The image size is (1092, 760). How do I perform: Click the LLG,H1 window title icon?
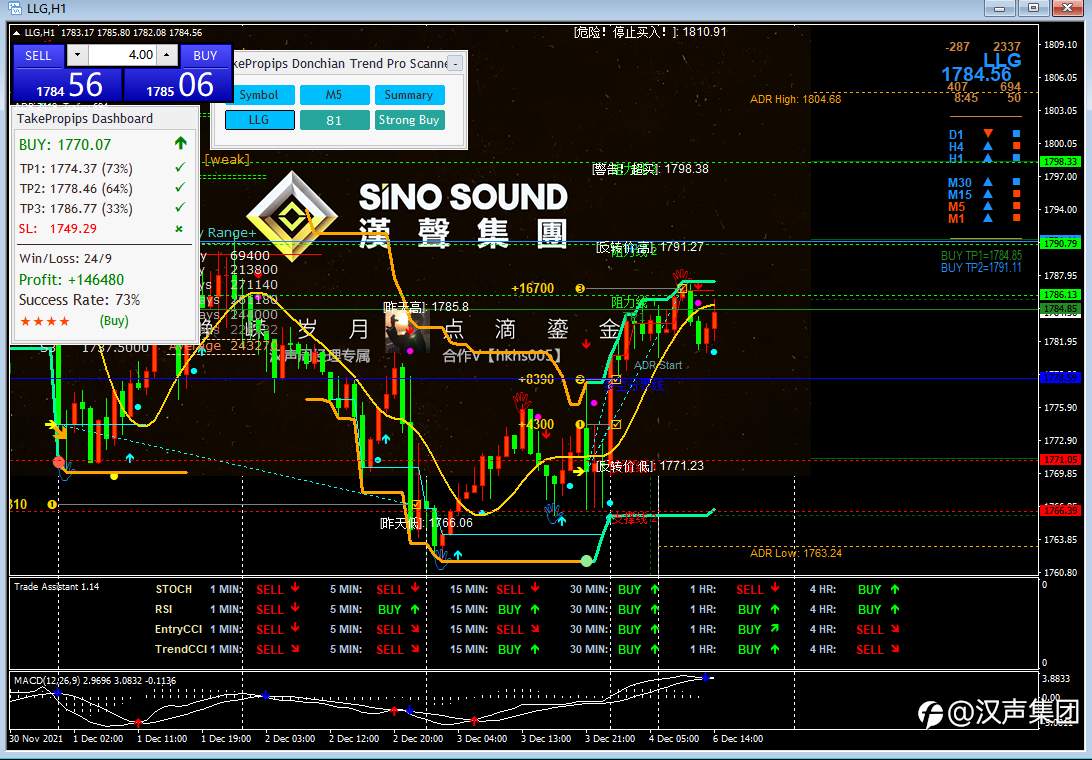[15, 8]
